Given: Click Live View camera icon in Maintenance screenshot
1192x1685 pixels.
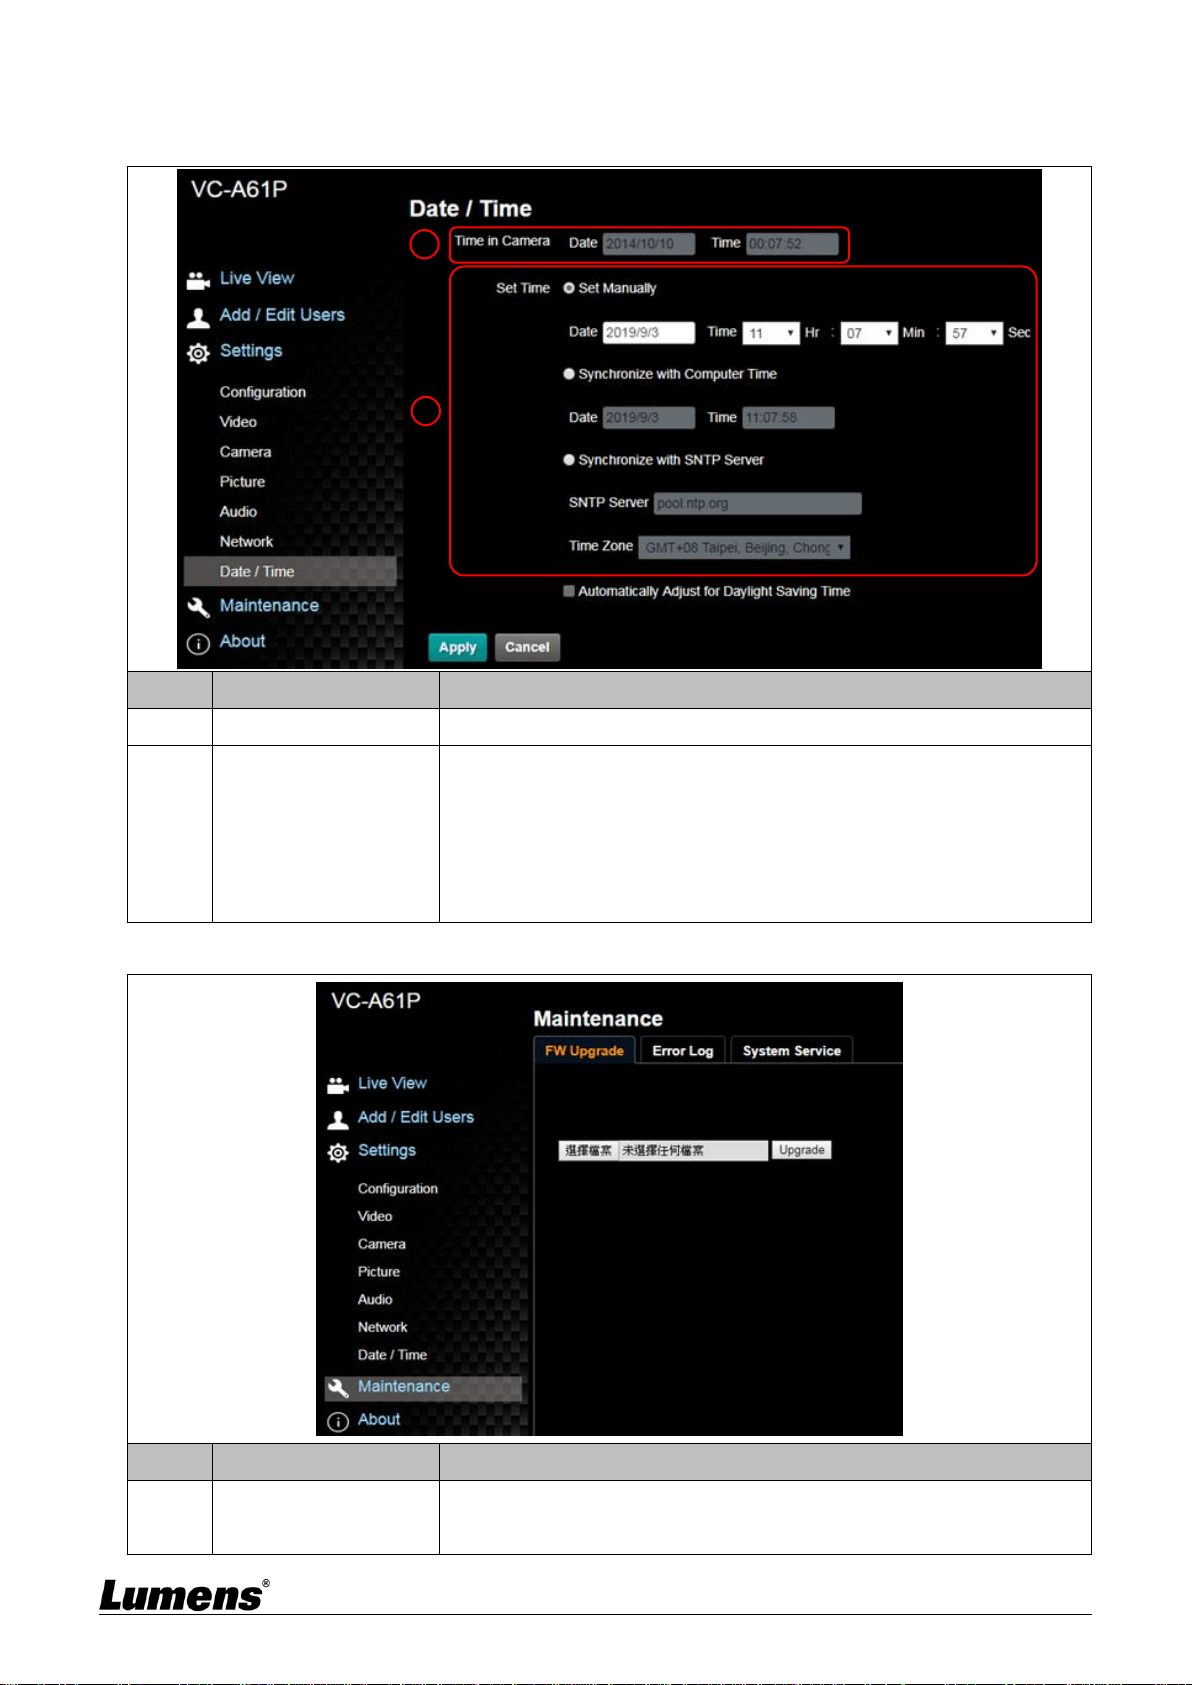Looking at the screenshot, I should 338,1085.
